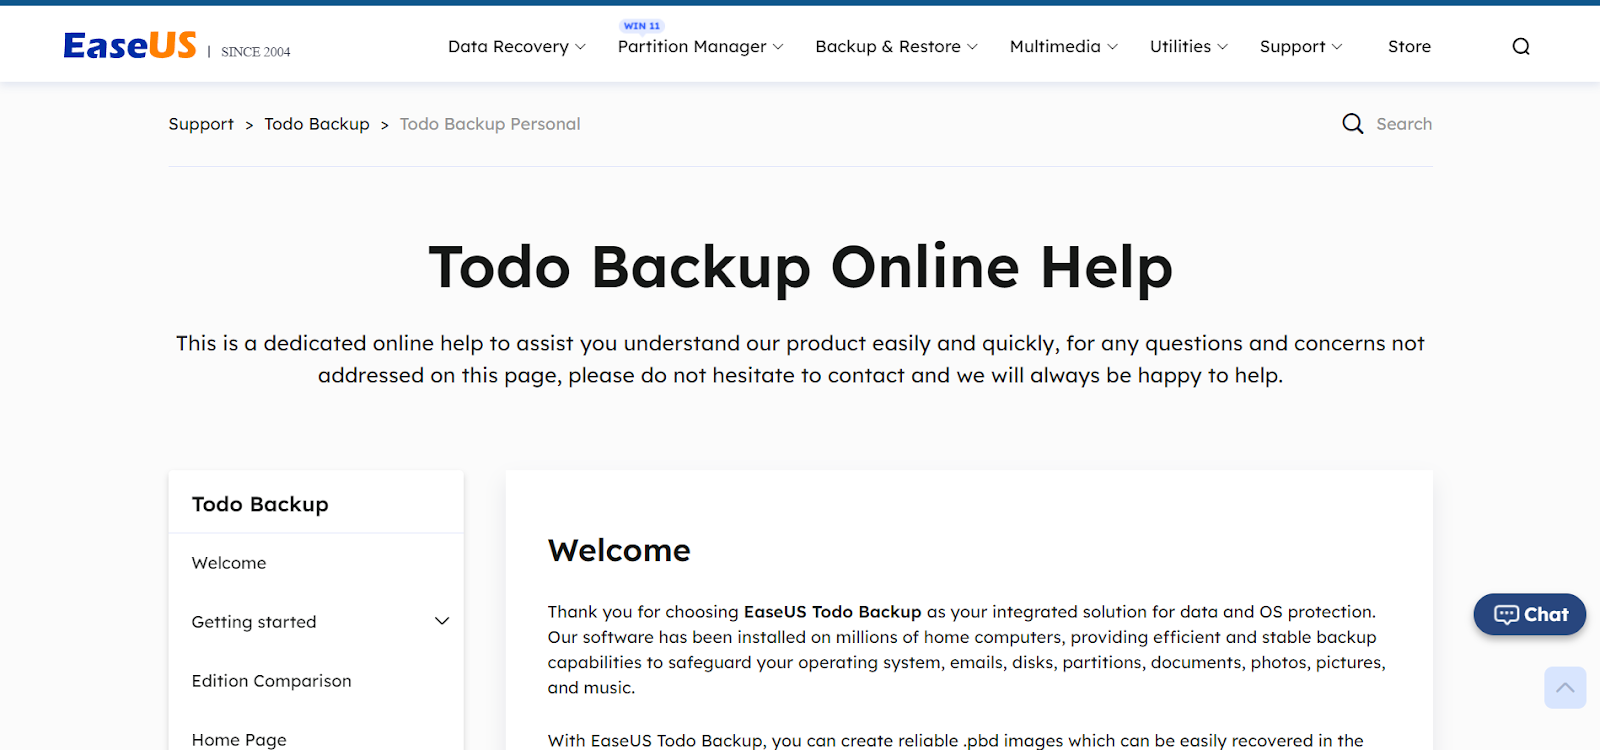Screen dimensions: 1600x750
Task: Open the header search magnifier icon
Action: 1521,46
